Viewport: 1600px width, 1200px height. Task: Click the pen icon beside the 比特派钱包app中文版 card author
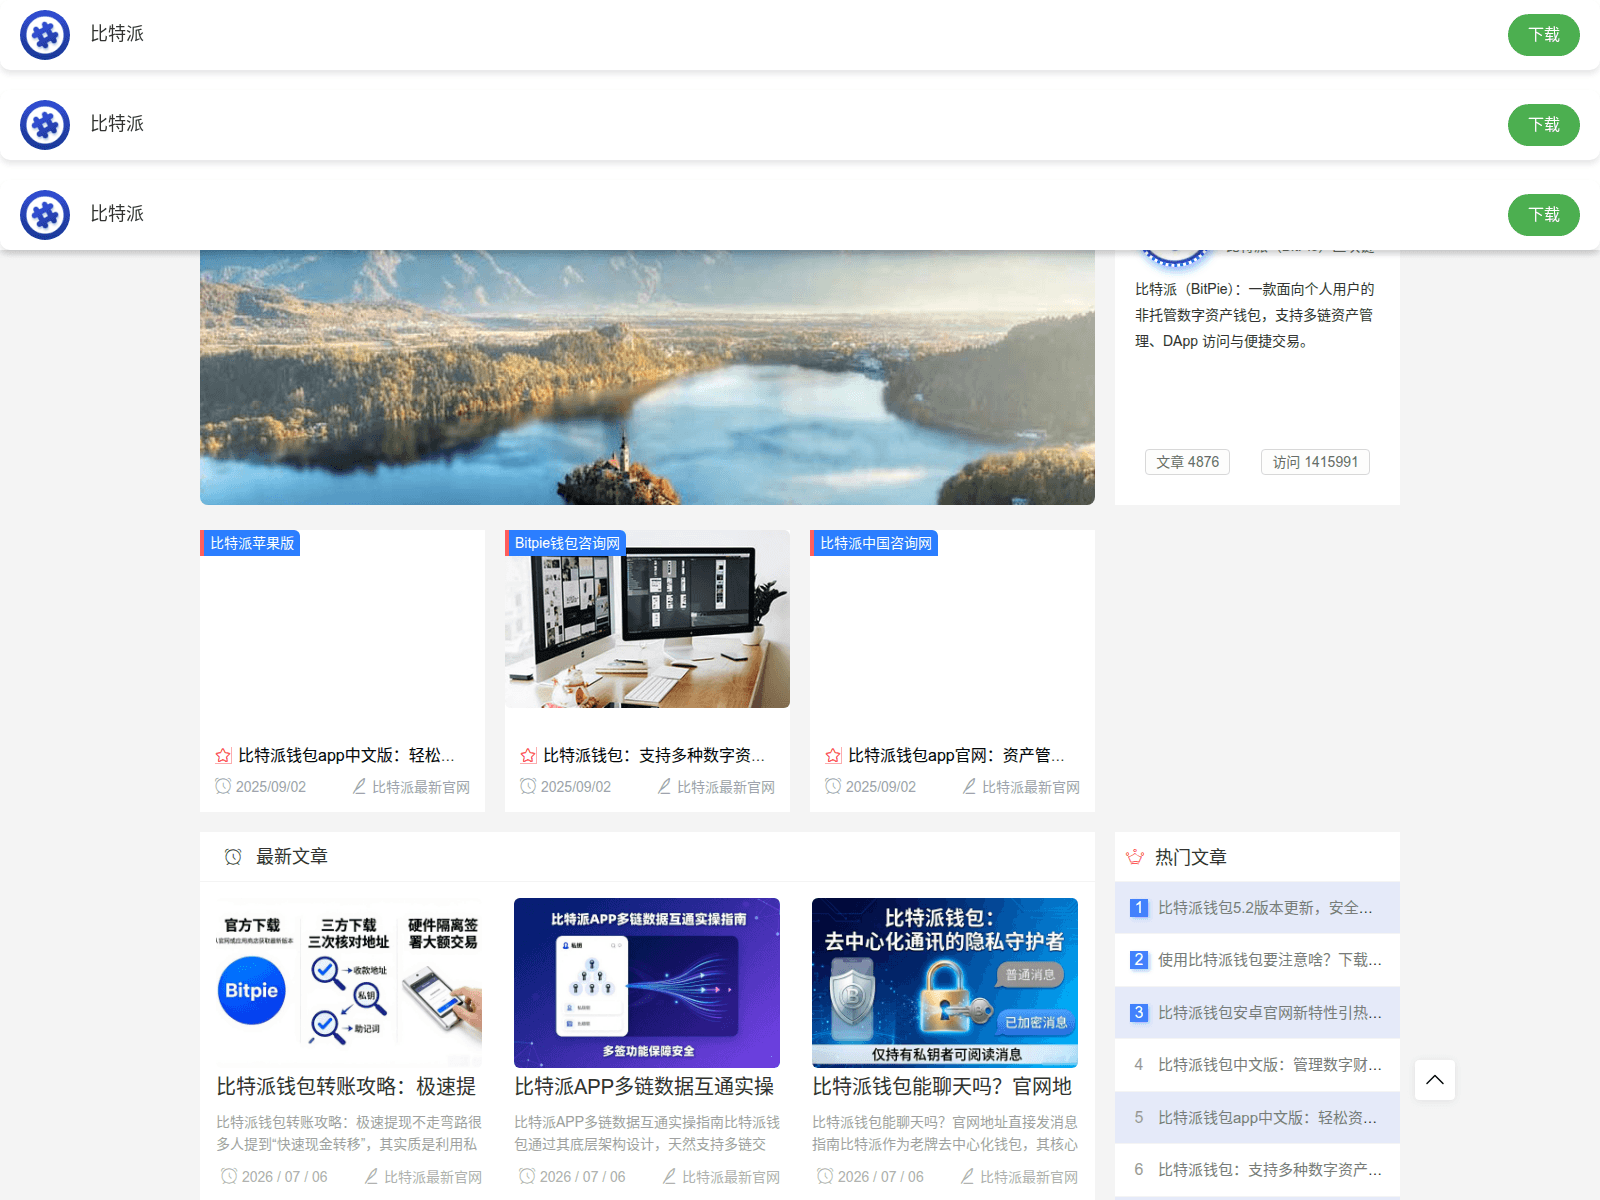360,787
